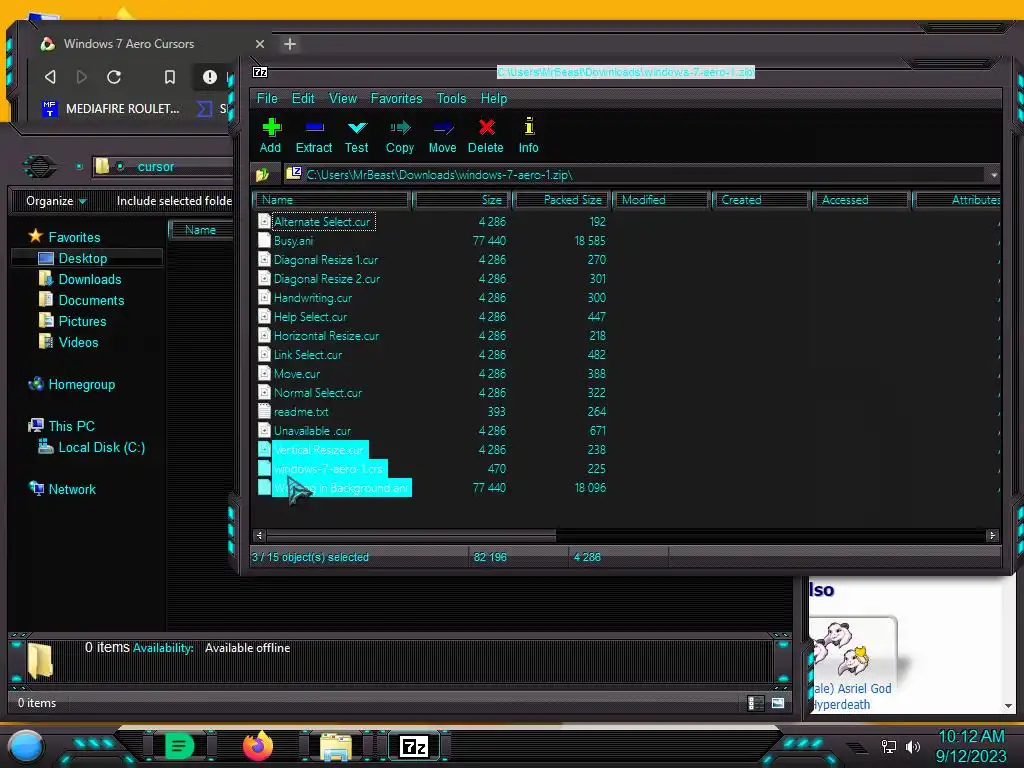Sort by the Created column header
1024x768 pixels.
[761, 200]
